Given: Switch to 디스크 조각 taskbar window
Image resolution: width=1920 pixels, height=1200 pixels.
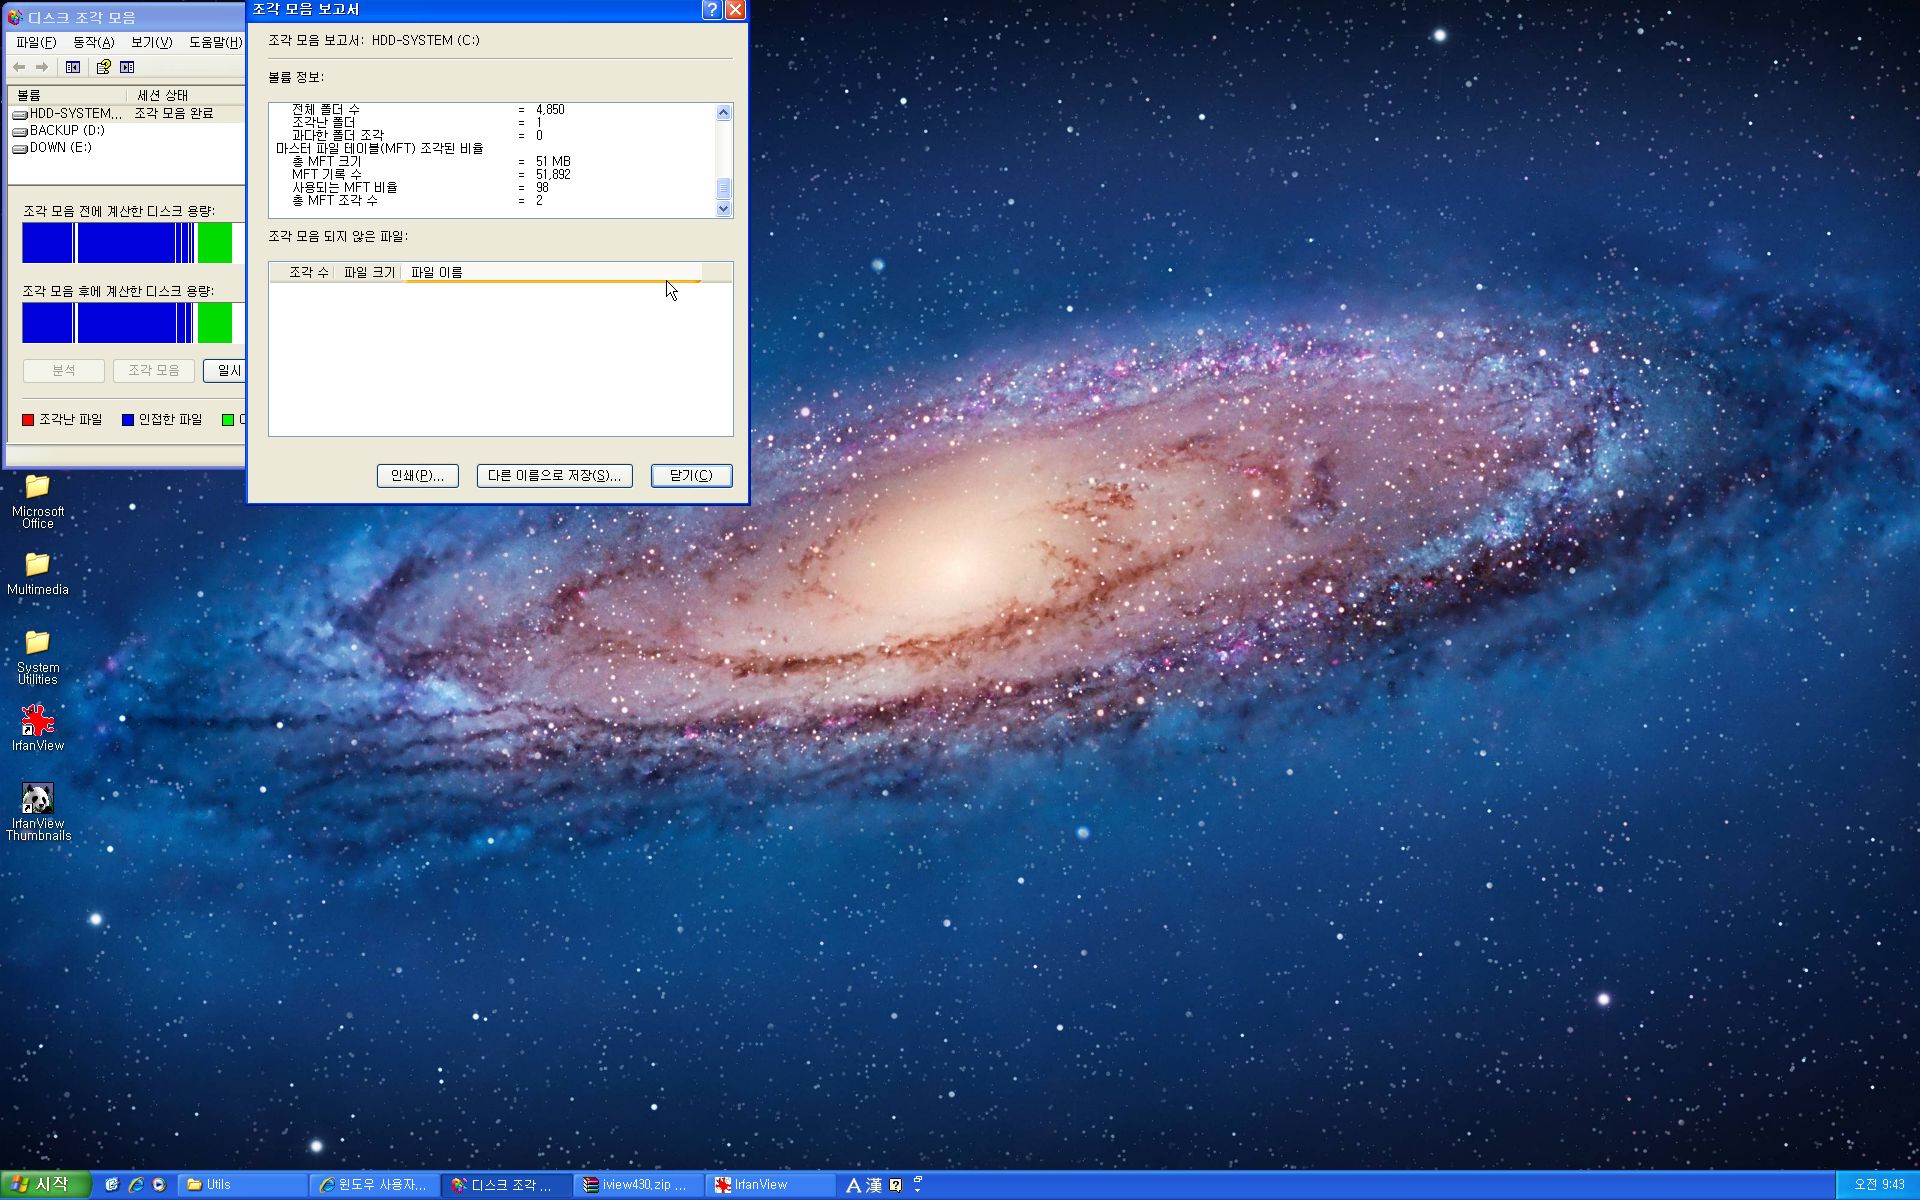Looking at the screenshot, I should 507,1185.
